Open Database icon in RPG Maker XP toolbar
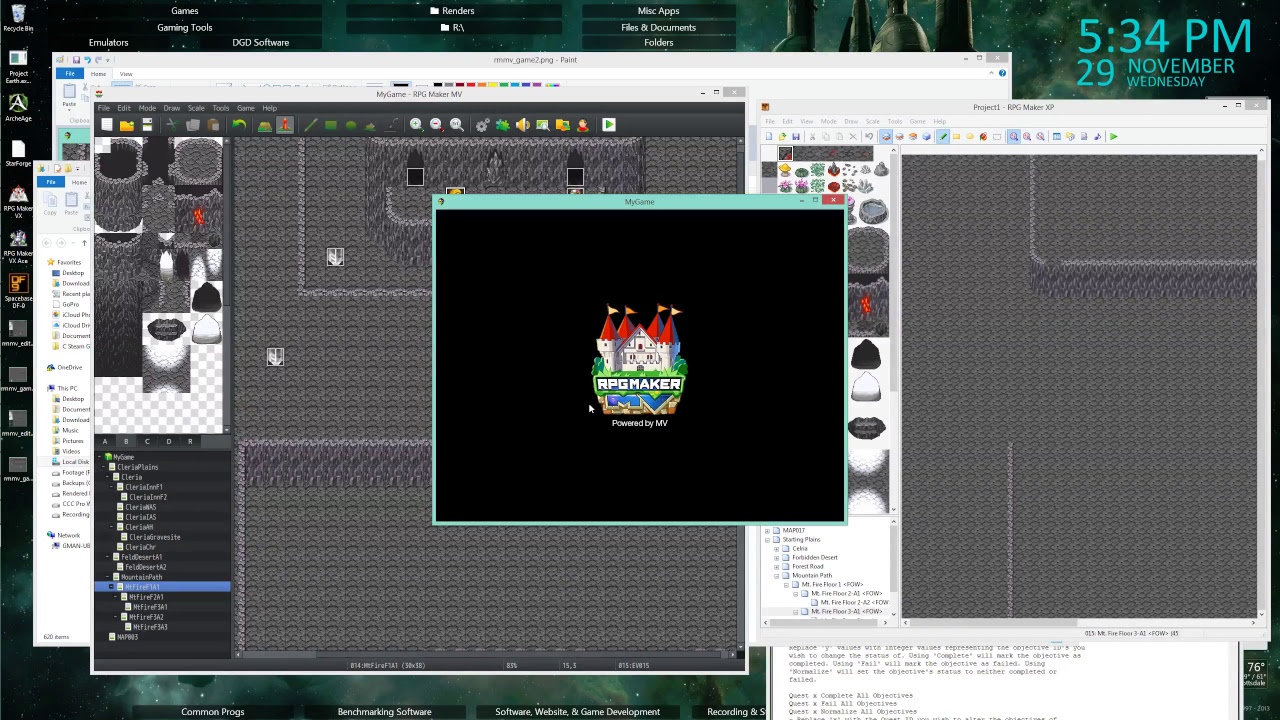1280x720 pixels. coord(1056,137)
